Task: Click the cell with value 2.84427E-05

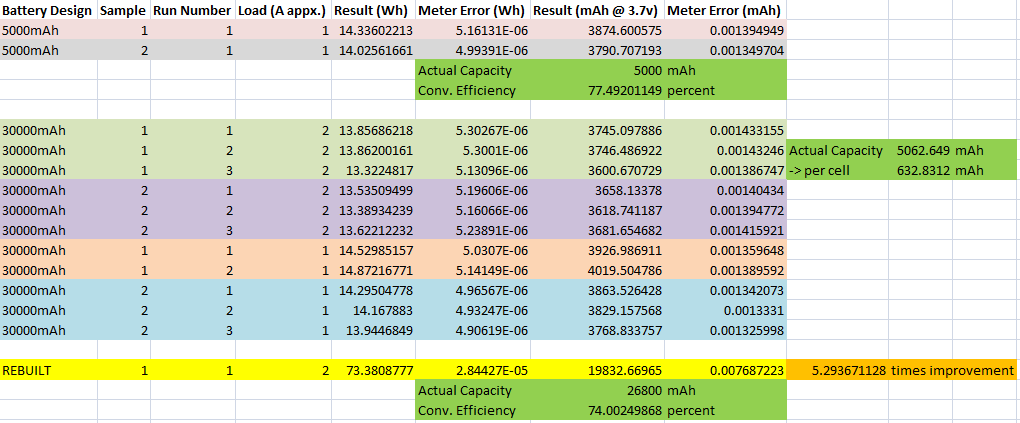Action: click(x=474, y=370)
